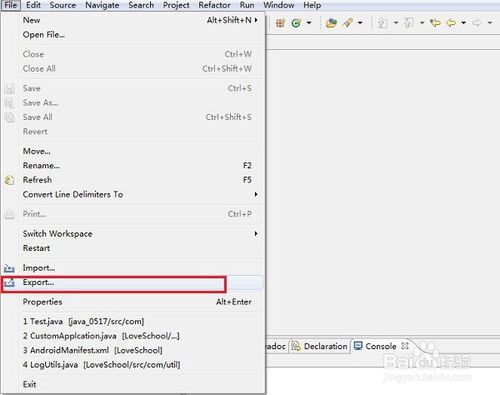The width and height of the screenshot is (500, 395).
Task: Open the File menu
Action: coord(11,5)
